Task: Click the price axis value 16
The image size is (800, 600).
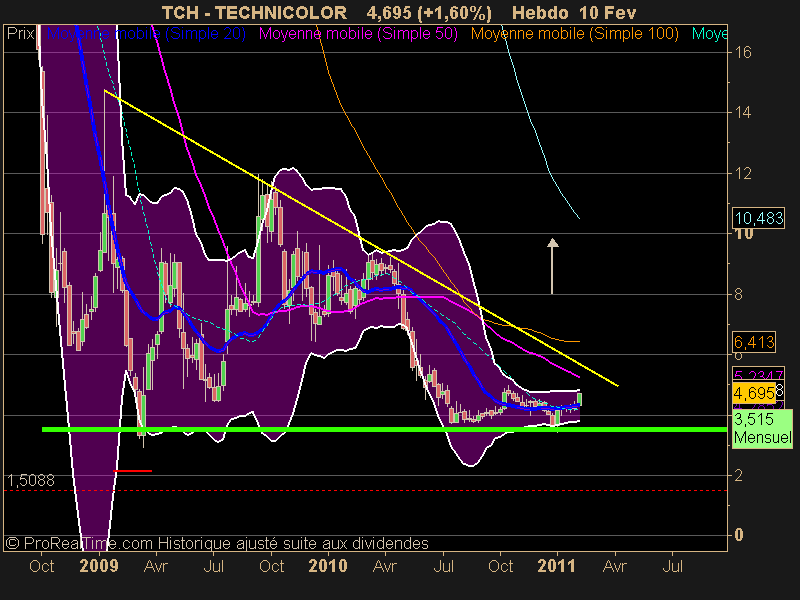Action: click(743, 52)
